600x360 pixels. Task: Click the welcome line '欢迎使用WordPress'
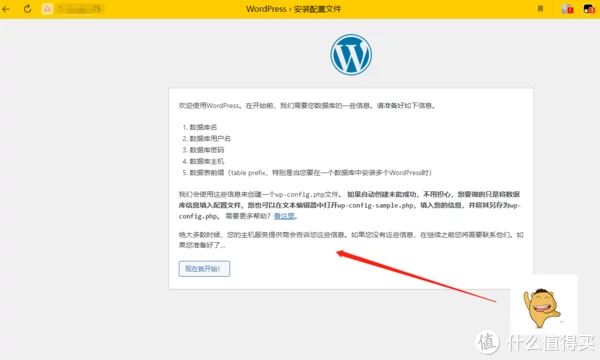click(x=209, y=106)
